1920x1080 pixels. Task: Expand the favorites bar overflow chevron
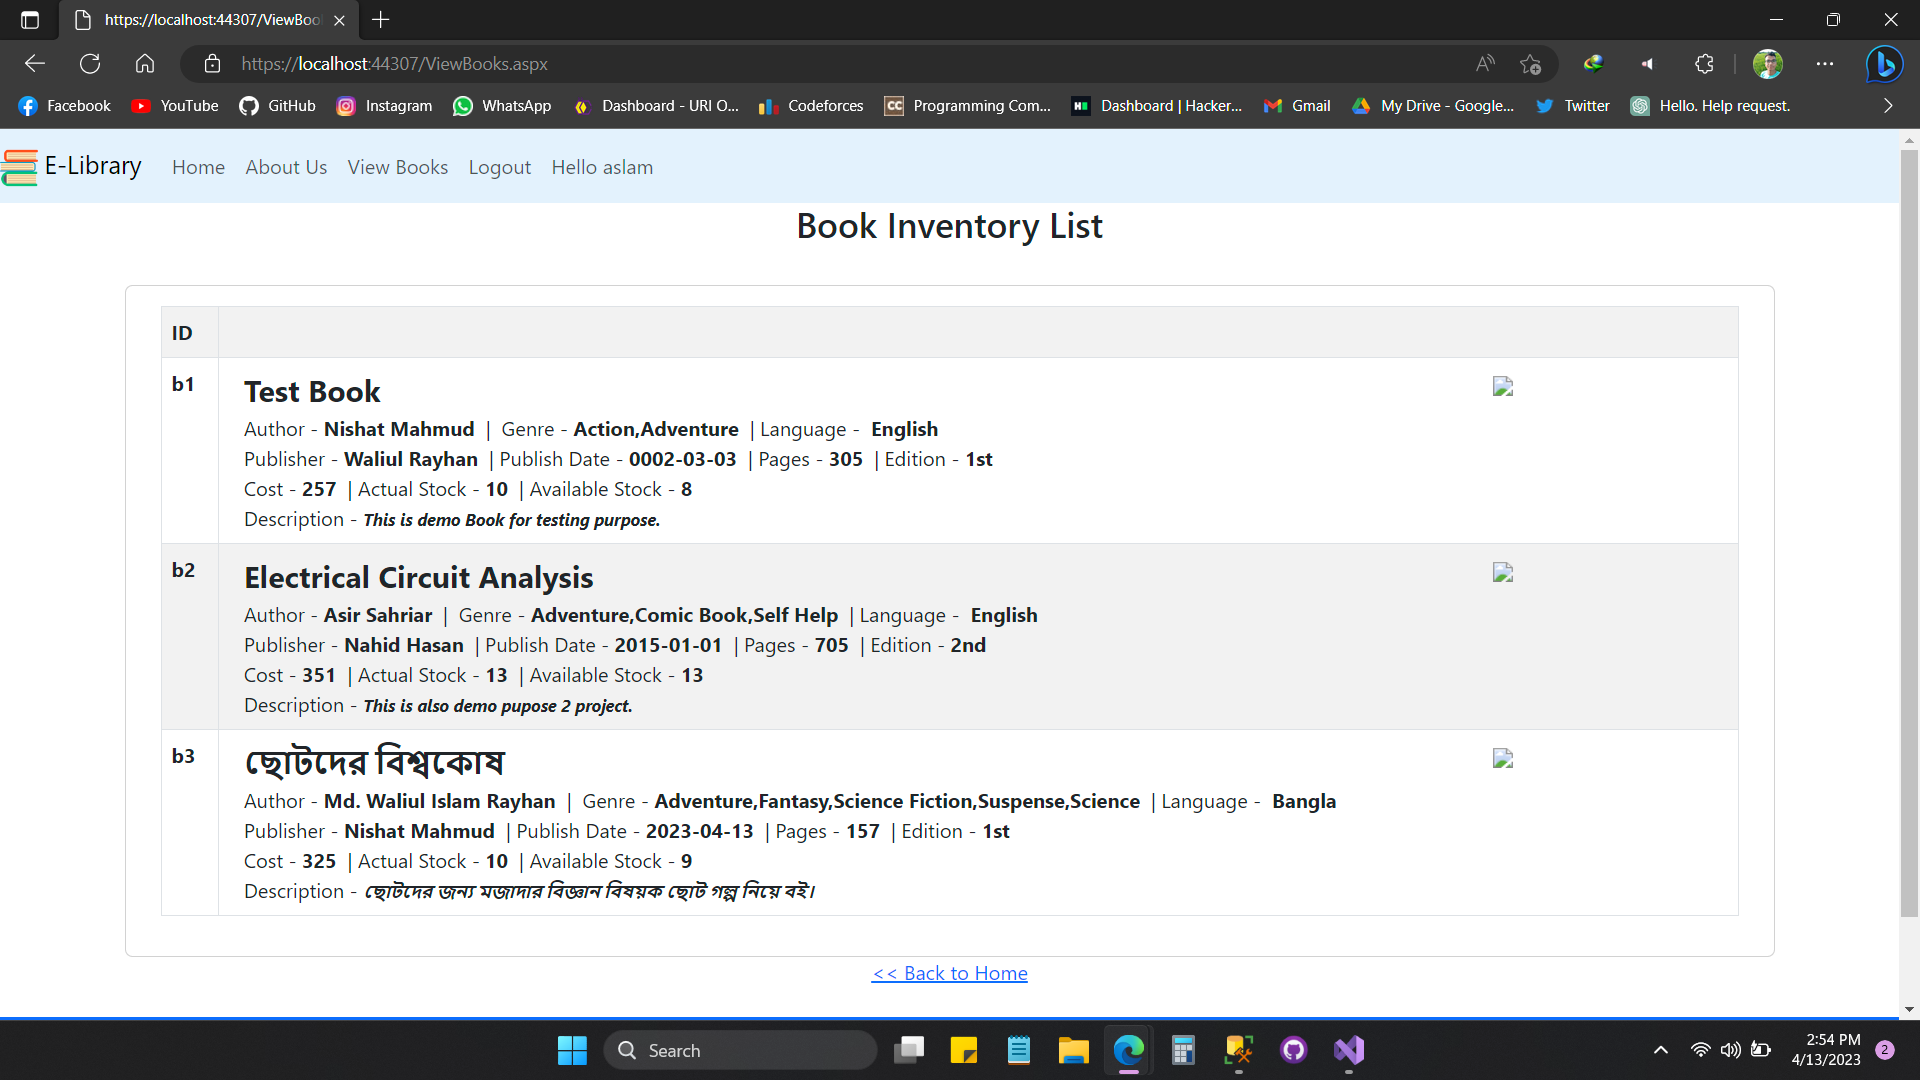[1889, 106]
